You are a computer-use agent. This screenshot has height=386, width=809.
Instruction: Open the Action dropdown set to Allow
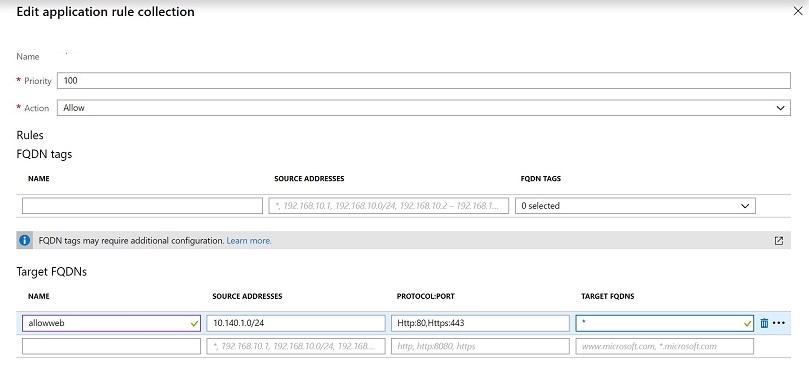(x=424, y=108)
